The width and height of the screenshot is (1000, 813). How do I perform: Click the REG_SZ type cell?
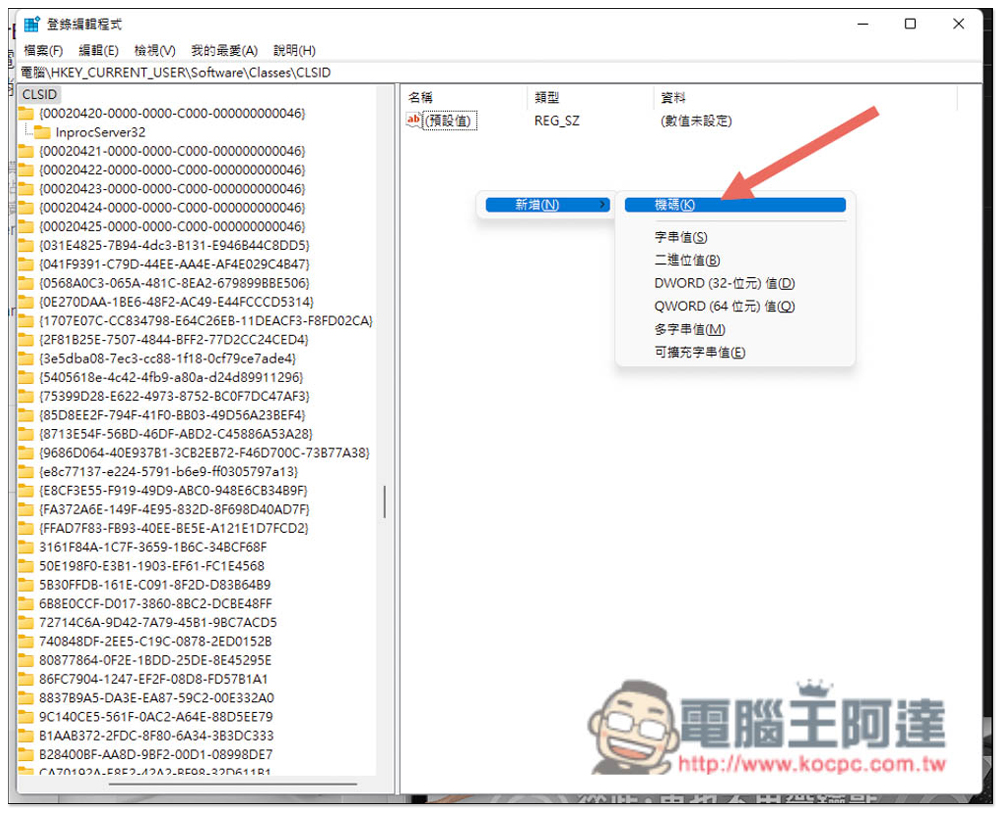tap(557, 121)
